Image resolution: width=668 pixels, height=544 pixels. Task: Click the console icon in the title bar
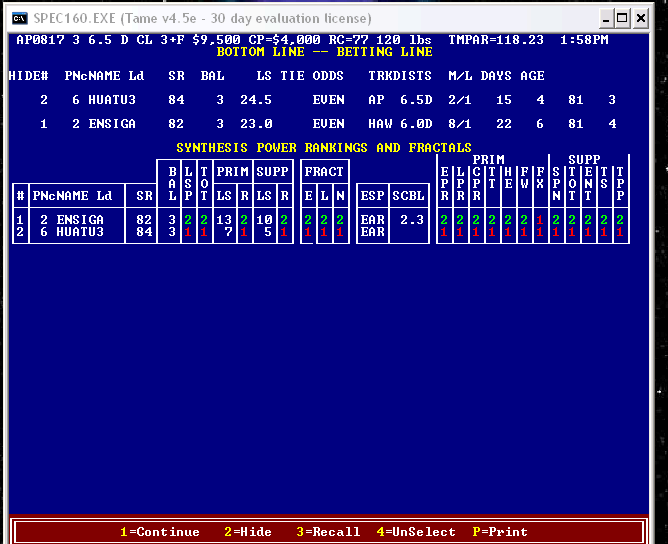20,18
